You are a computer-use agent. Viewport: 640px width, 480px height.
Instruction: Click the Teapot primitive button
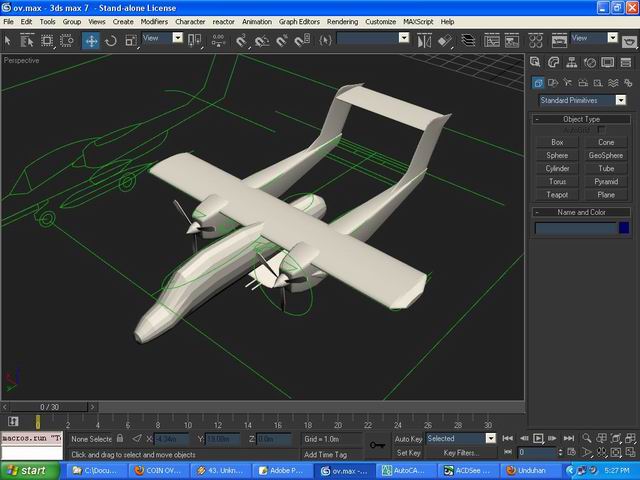(x=557, y=195)
